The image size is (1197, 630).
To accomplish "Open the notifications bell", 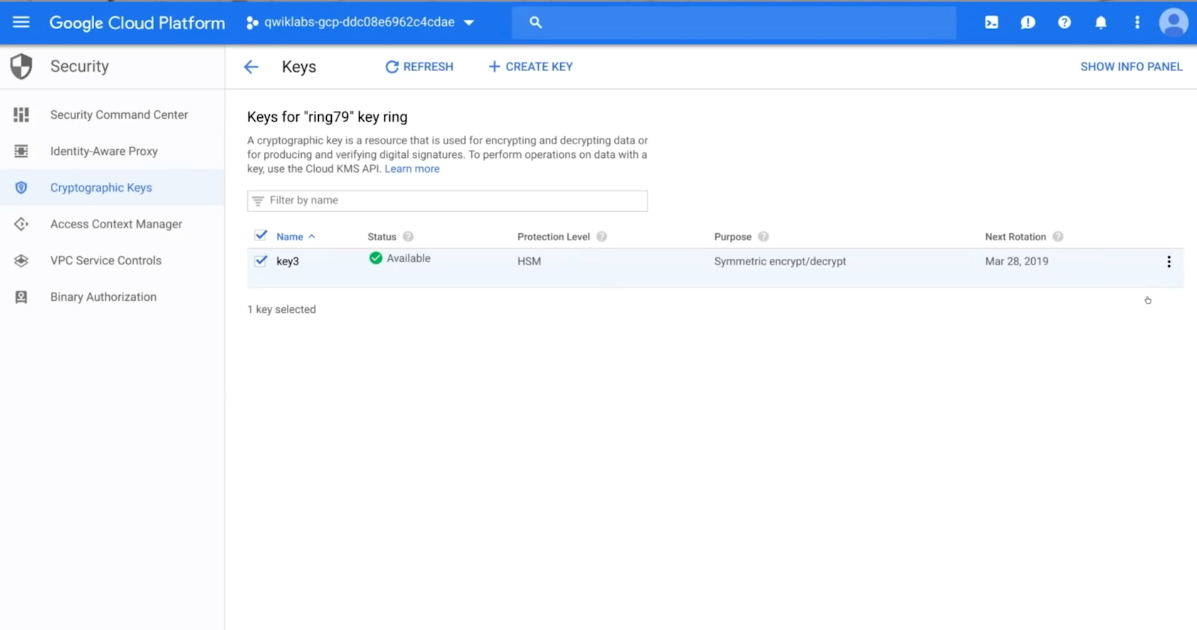I will click(1101, 22).
